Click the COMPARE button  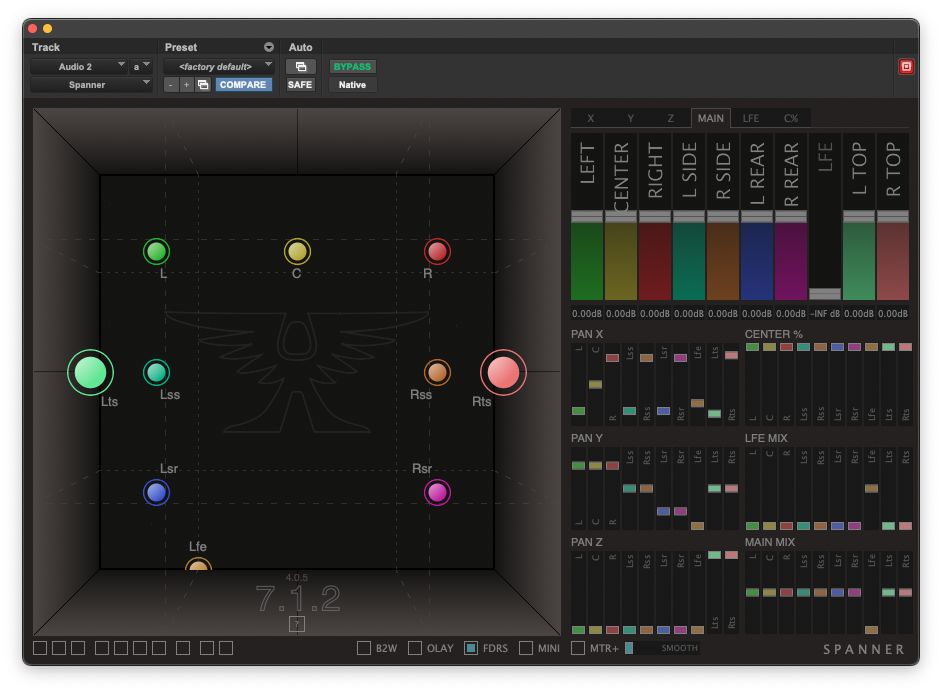[x=243, y=85]
